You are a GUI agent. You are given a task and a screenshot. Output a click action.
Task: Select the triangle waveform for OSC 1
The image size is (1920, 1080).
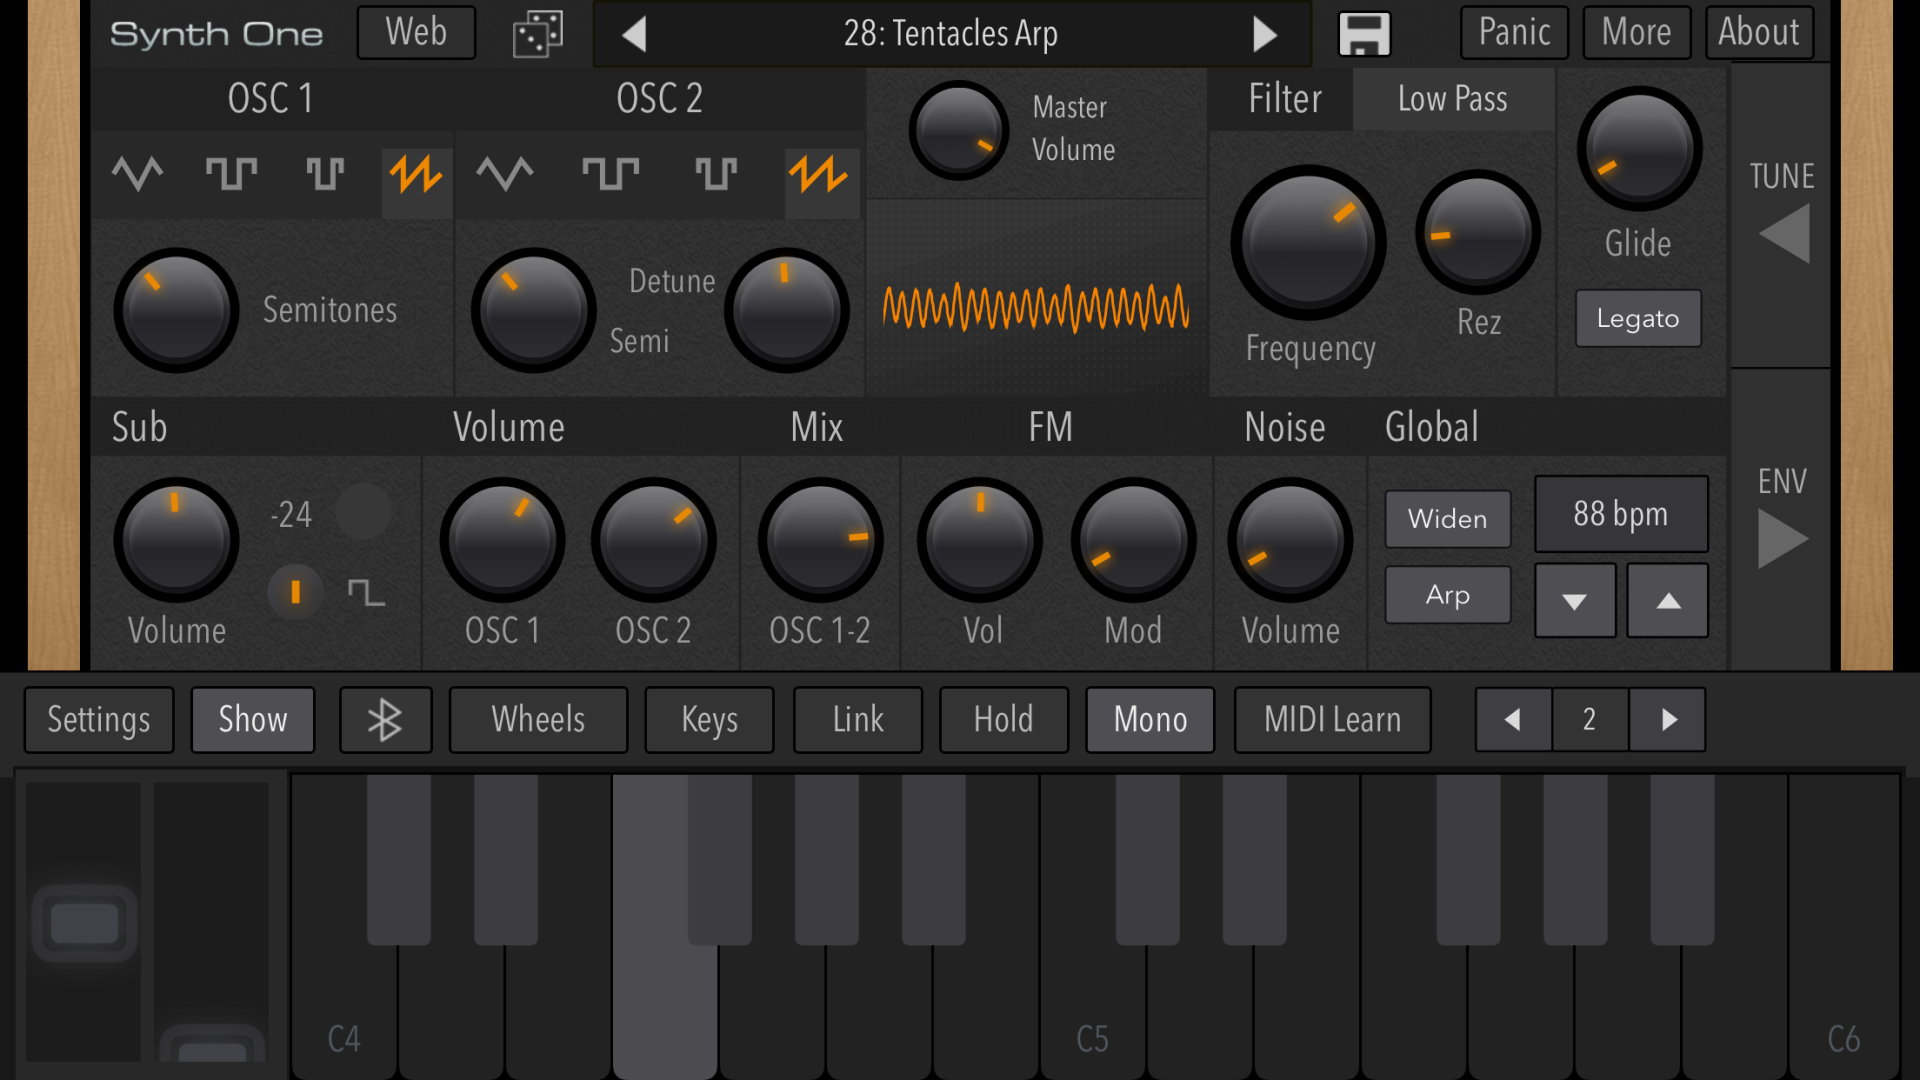coord(137,175)
